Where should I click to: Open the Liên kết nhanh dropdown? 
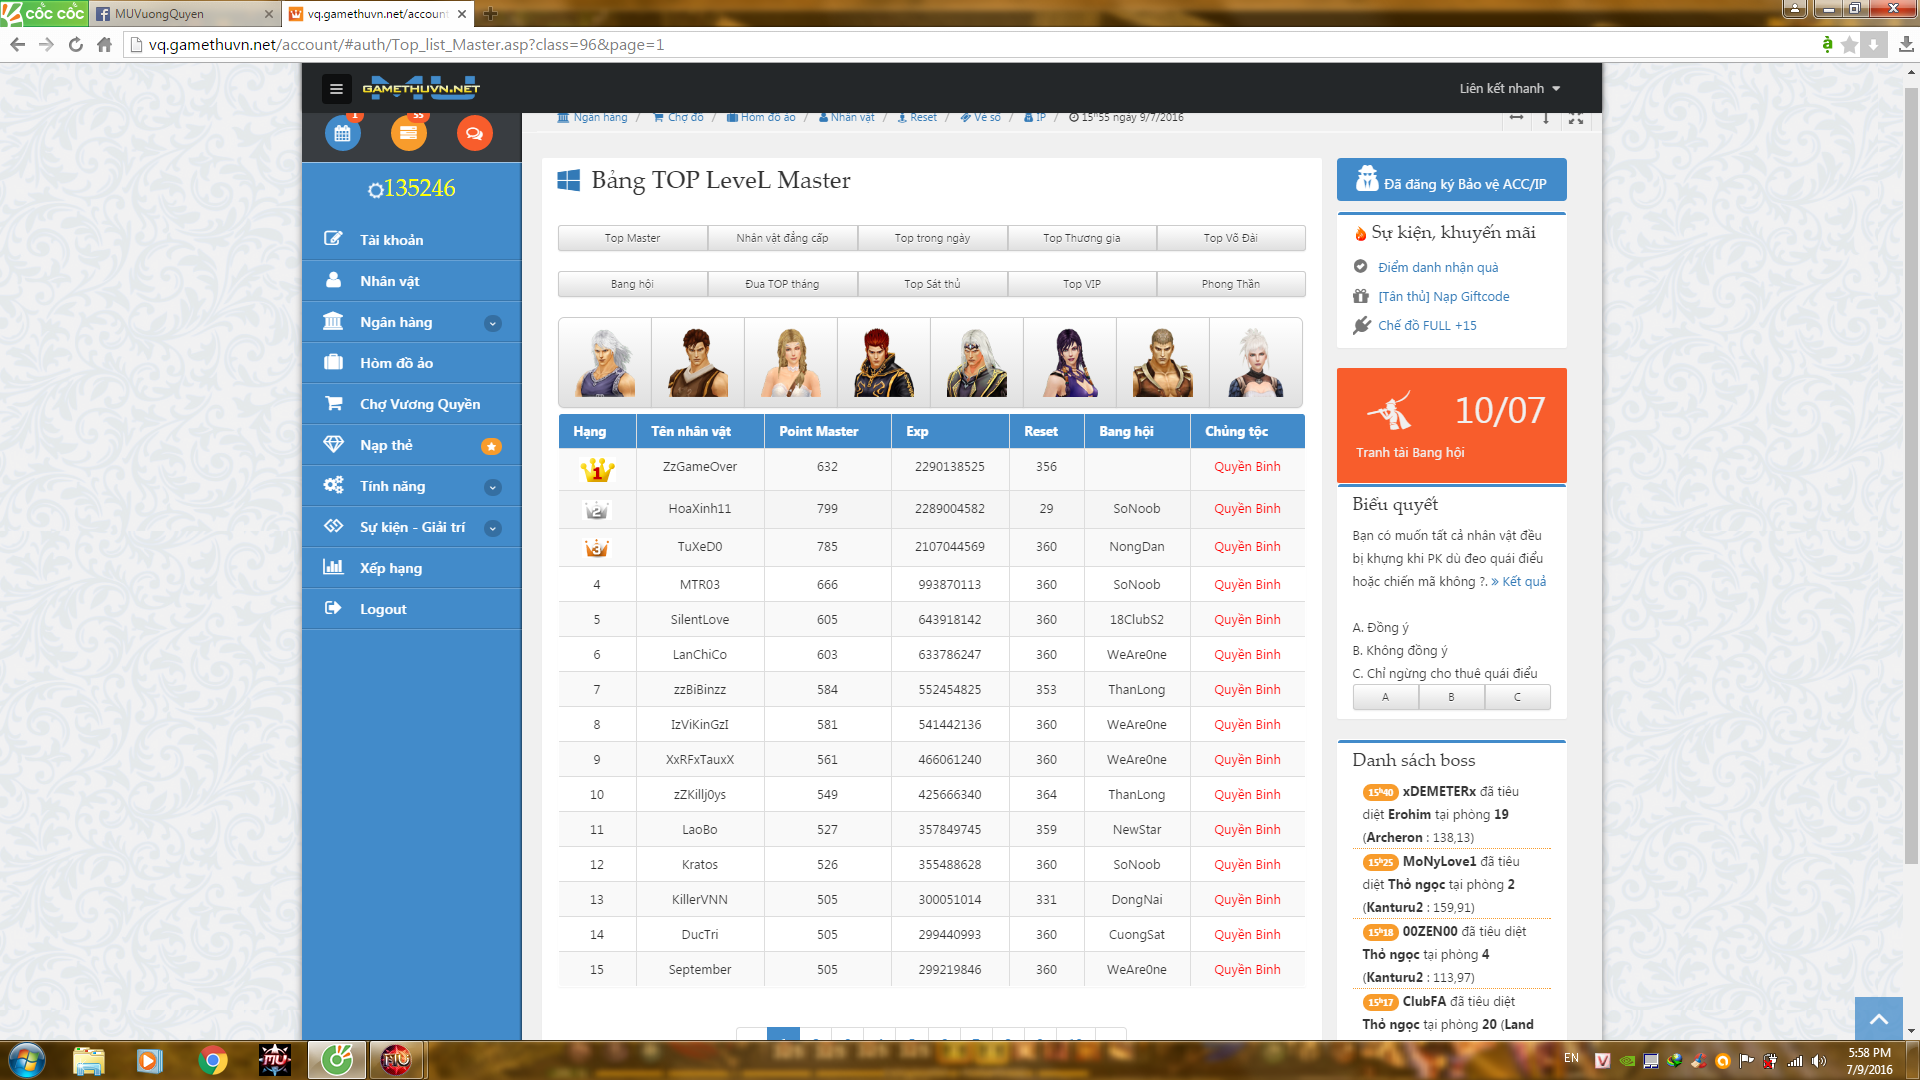tap(1509, 89)
